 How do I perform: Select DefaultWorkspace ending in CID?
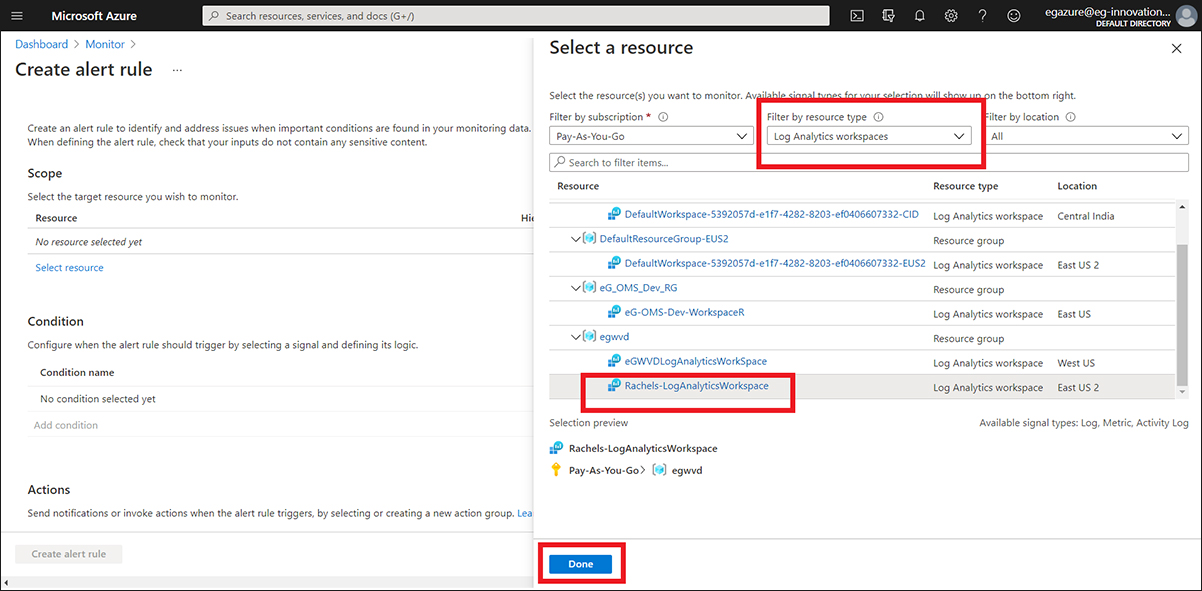pyautogui.click(x=771, y=215)
